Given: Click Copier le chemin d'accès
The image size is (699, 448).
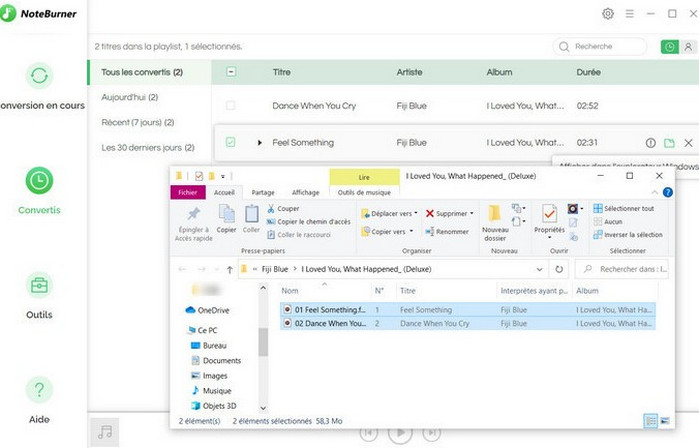Looking at the screenshot, I should [308, 222].
